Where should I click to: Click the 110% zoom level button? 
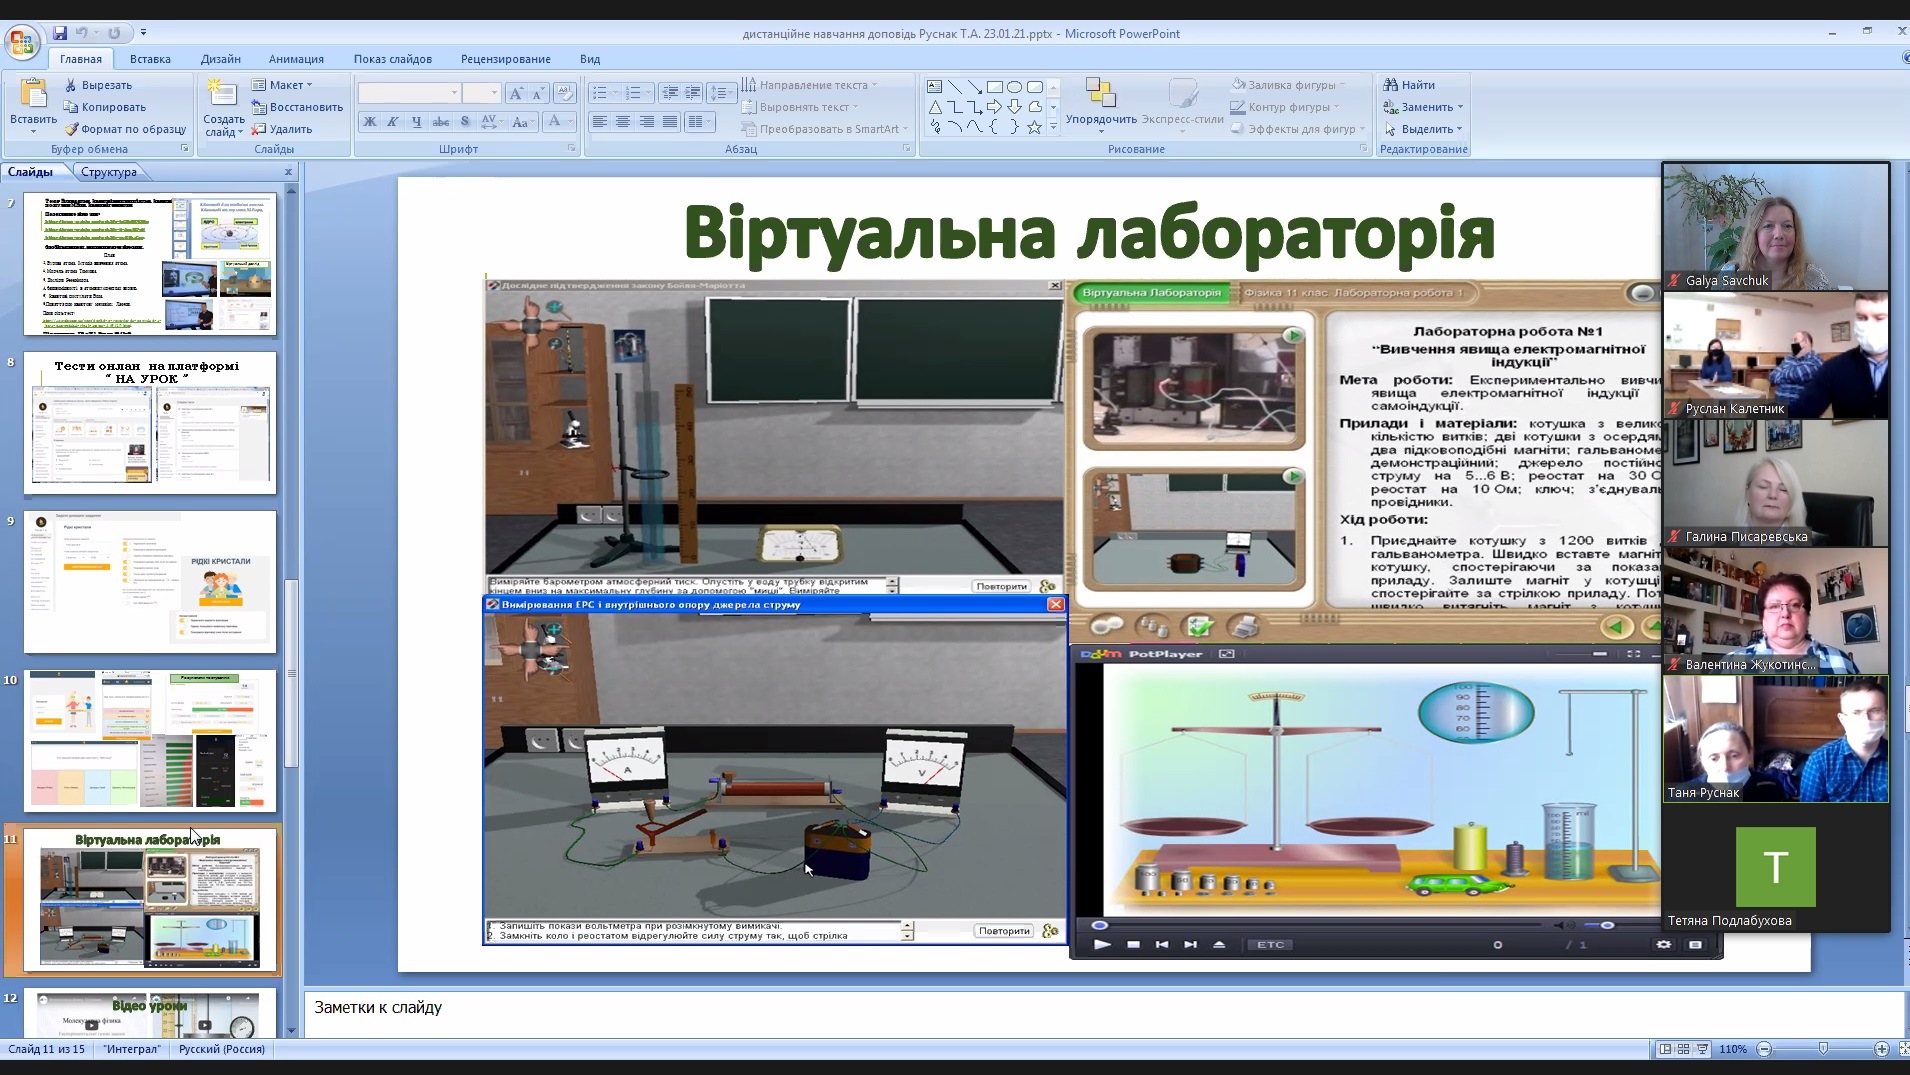point(1733,1049)
